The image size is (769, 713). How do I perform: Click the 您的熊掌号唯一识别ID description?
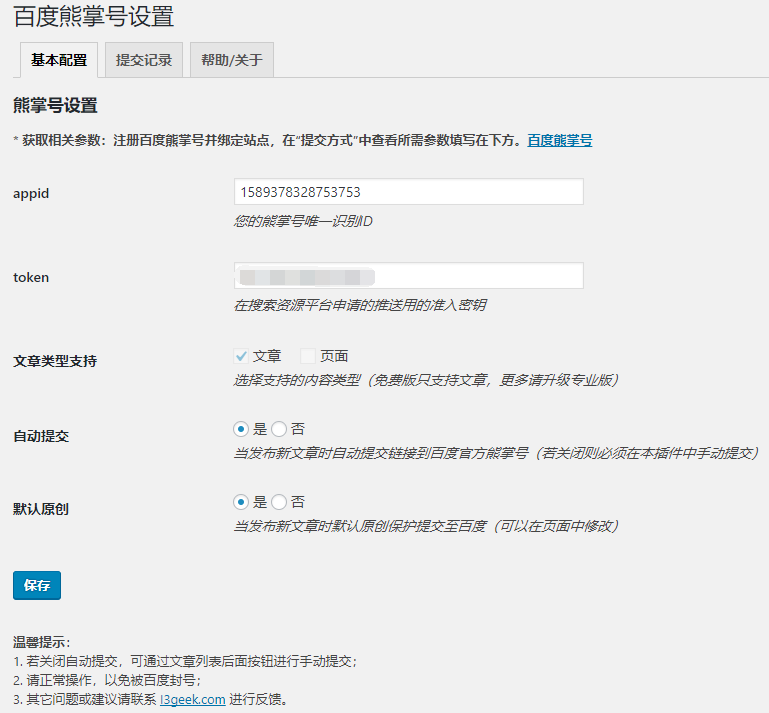(x=303, y=221)
